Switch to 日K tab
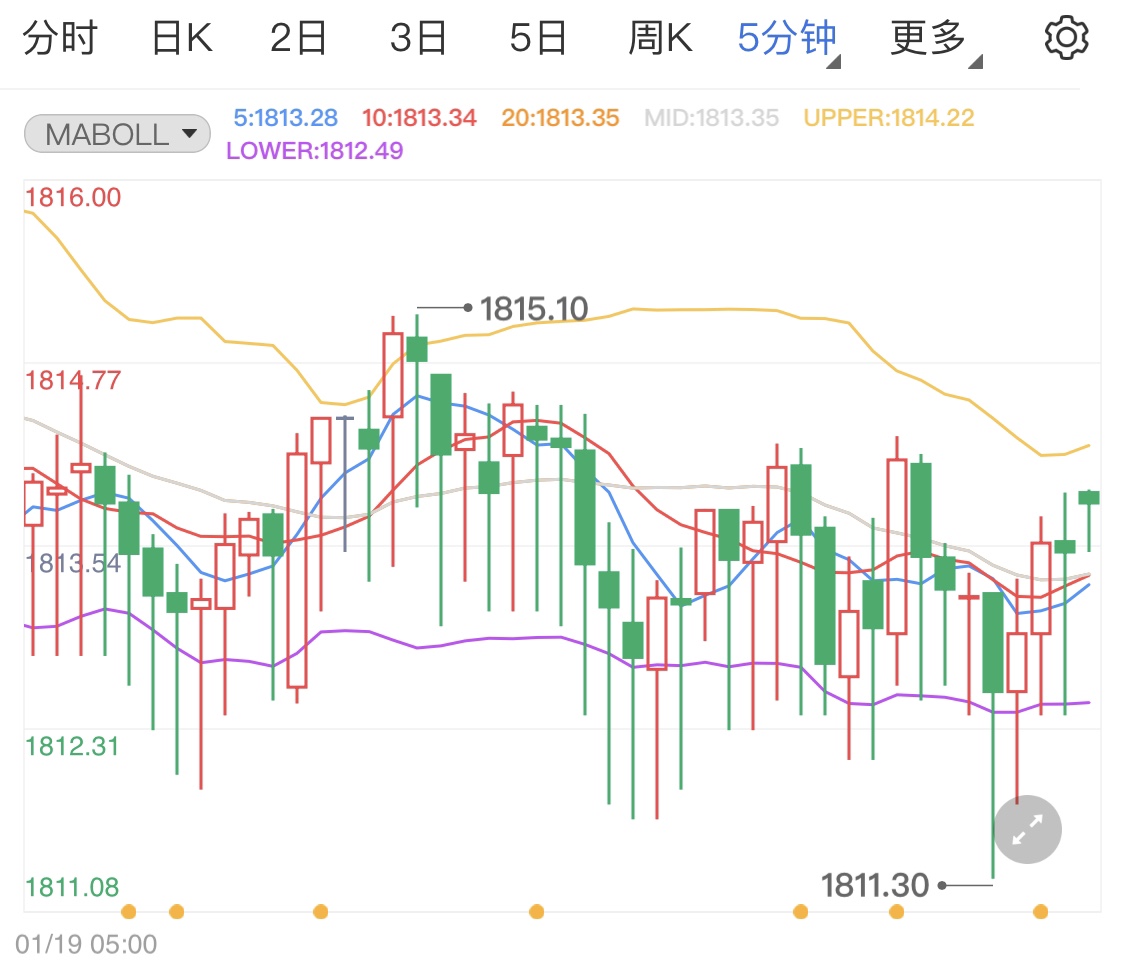The image size is (1125, 961). click(x=182, y=38)
